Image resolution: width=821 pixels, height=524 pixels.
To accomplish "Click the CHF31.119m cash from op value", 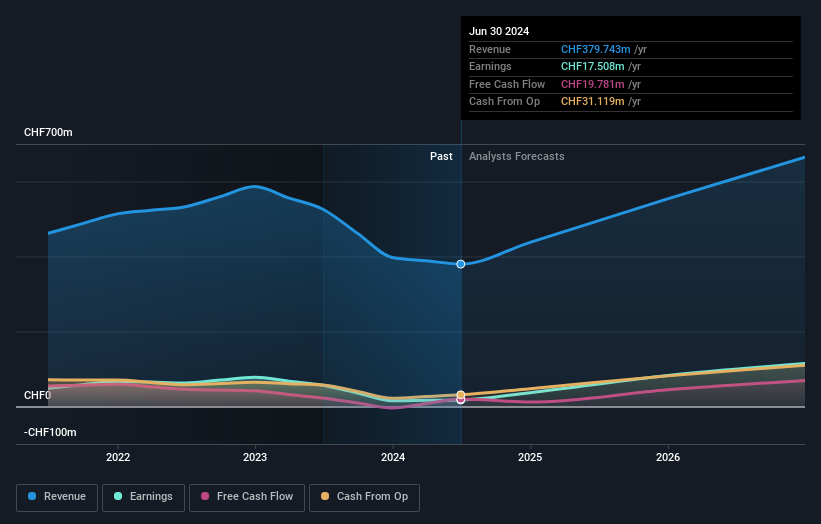I will click(x=593, y=102).
